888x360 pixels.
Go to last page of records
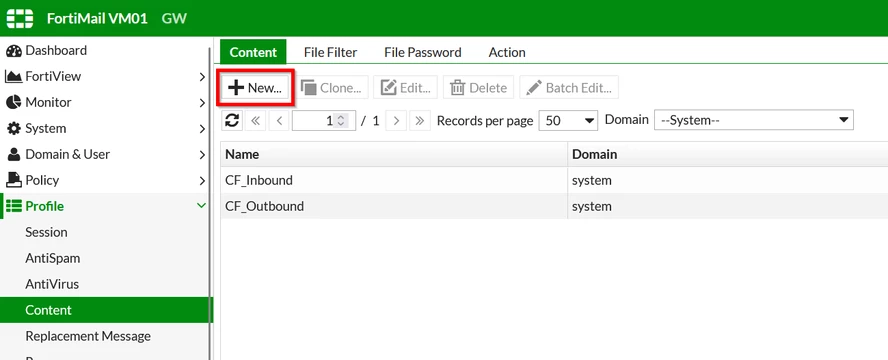(420, 121)
